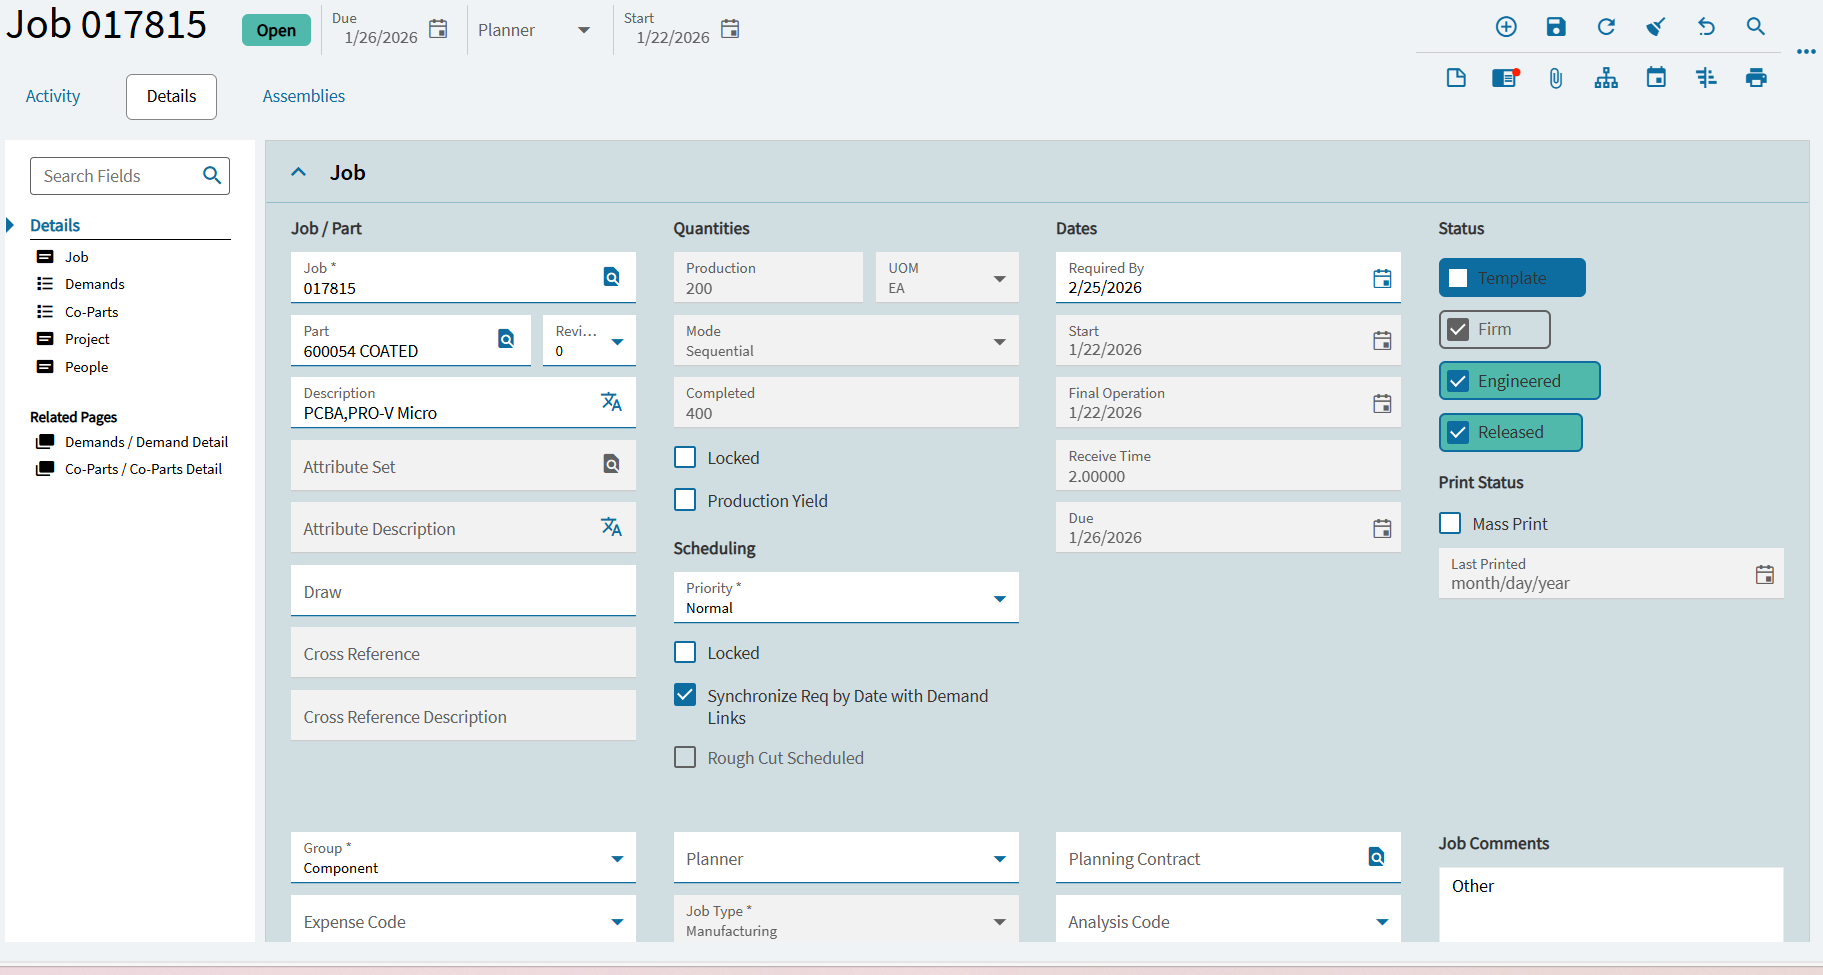Open the attachments paperclip icon

tap(1555, 78)
